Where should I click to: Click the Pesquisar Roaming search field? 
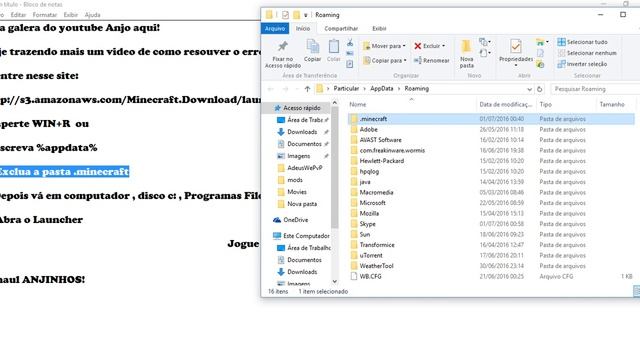[595, 89]
